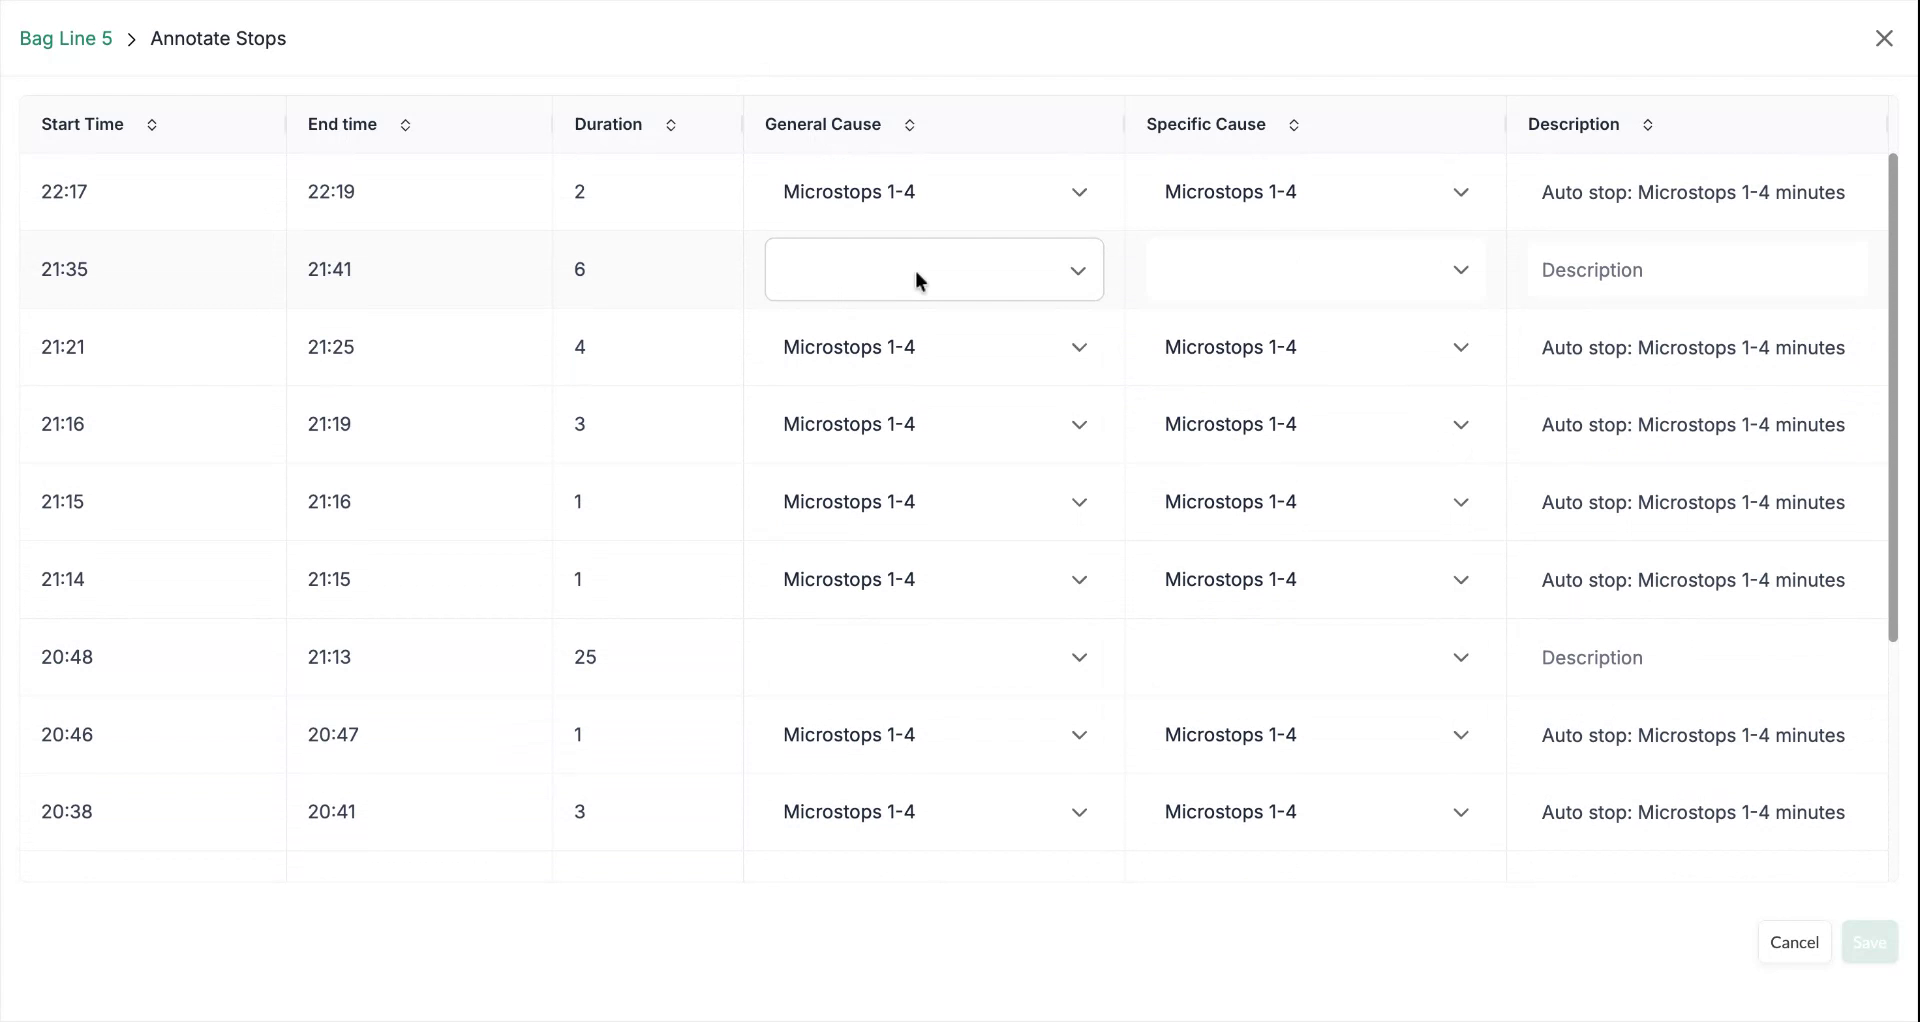Click General Cause sort icon
The image size is (1920, 1022).
click(x=909, y=125)
